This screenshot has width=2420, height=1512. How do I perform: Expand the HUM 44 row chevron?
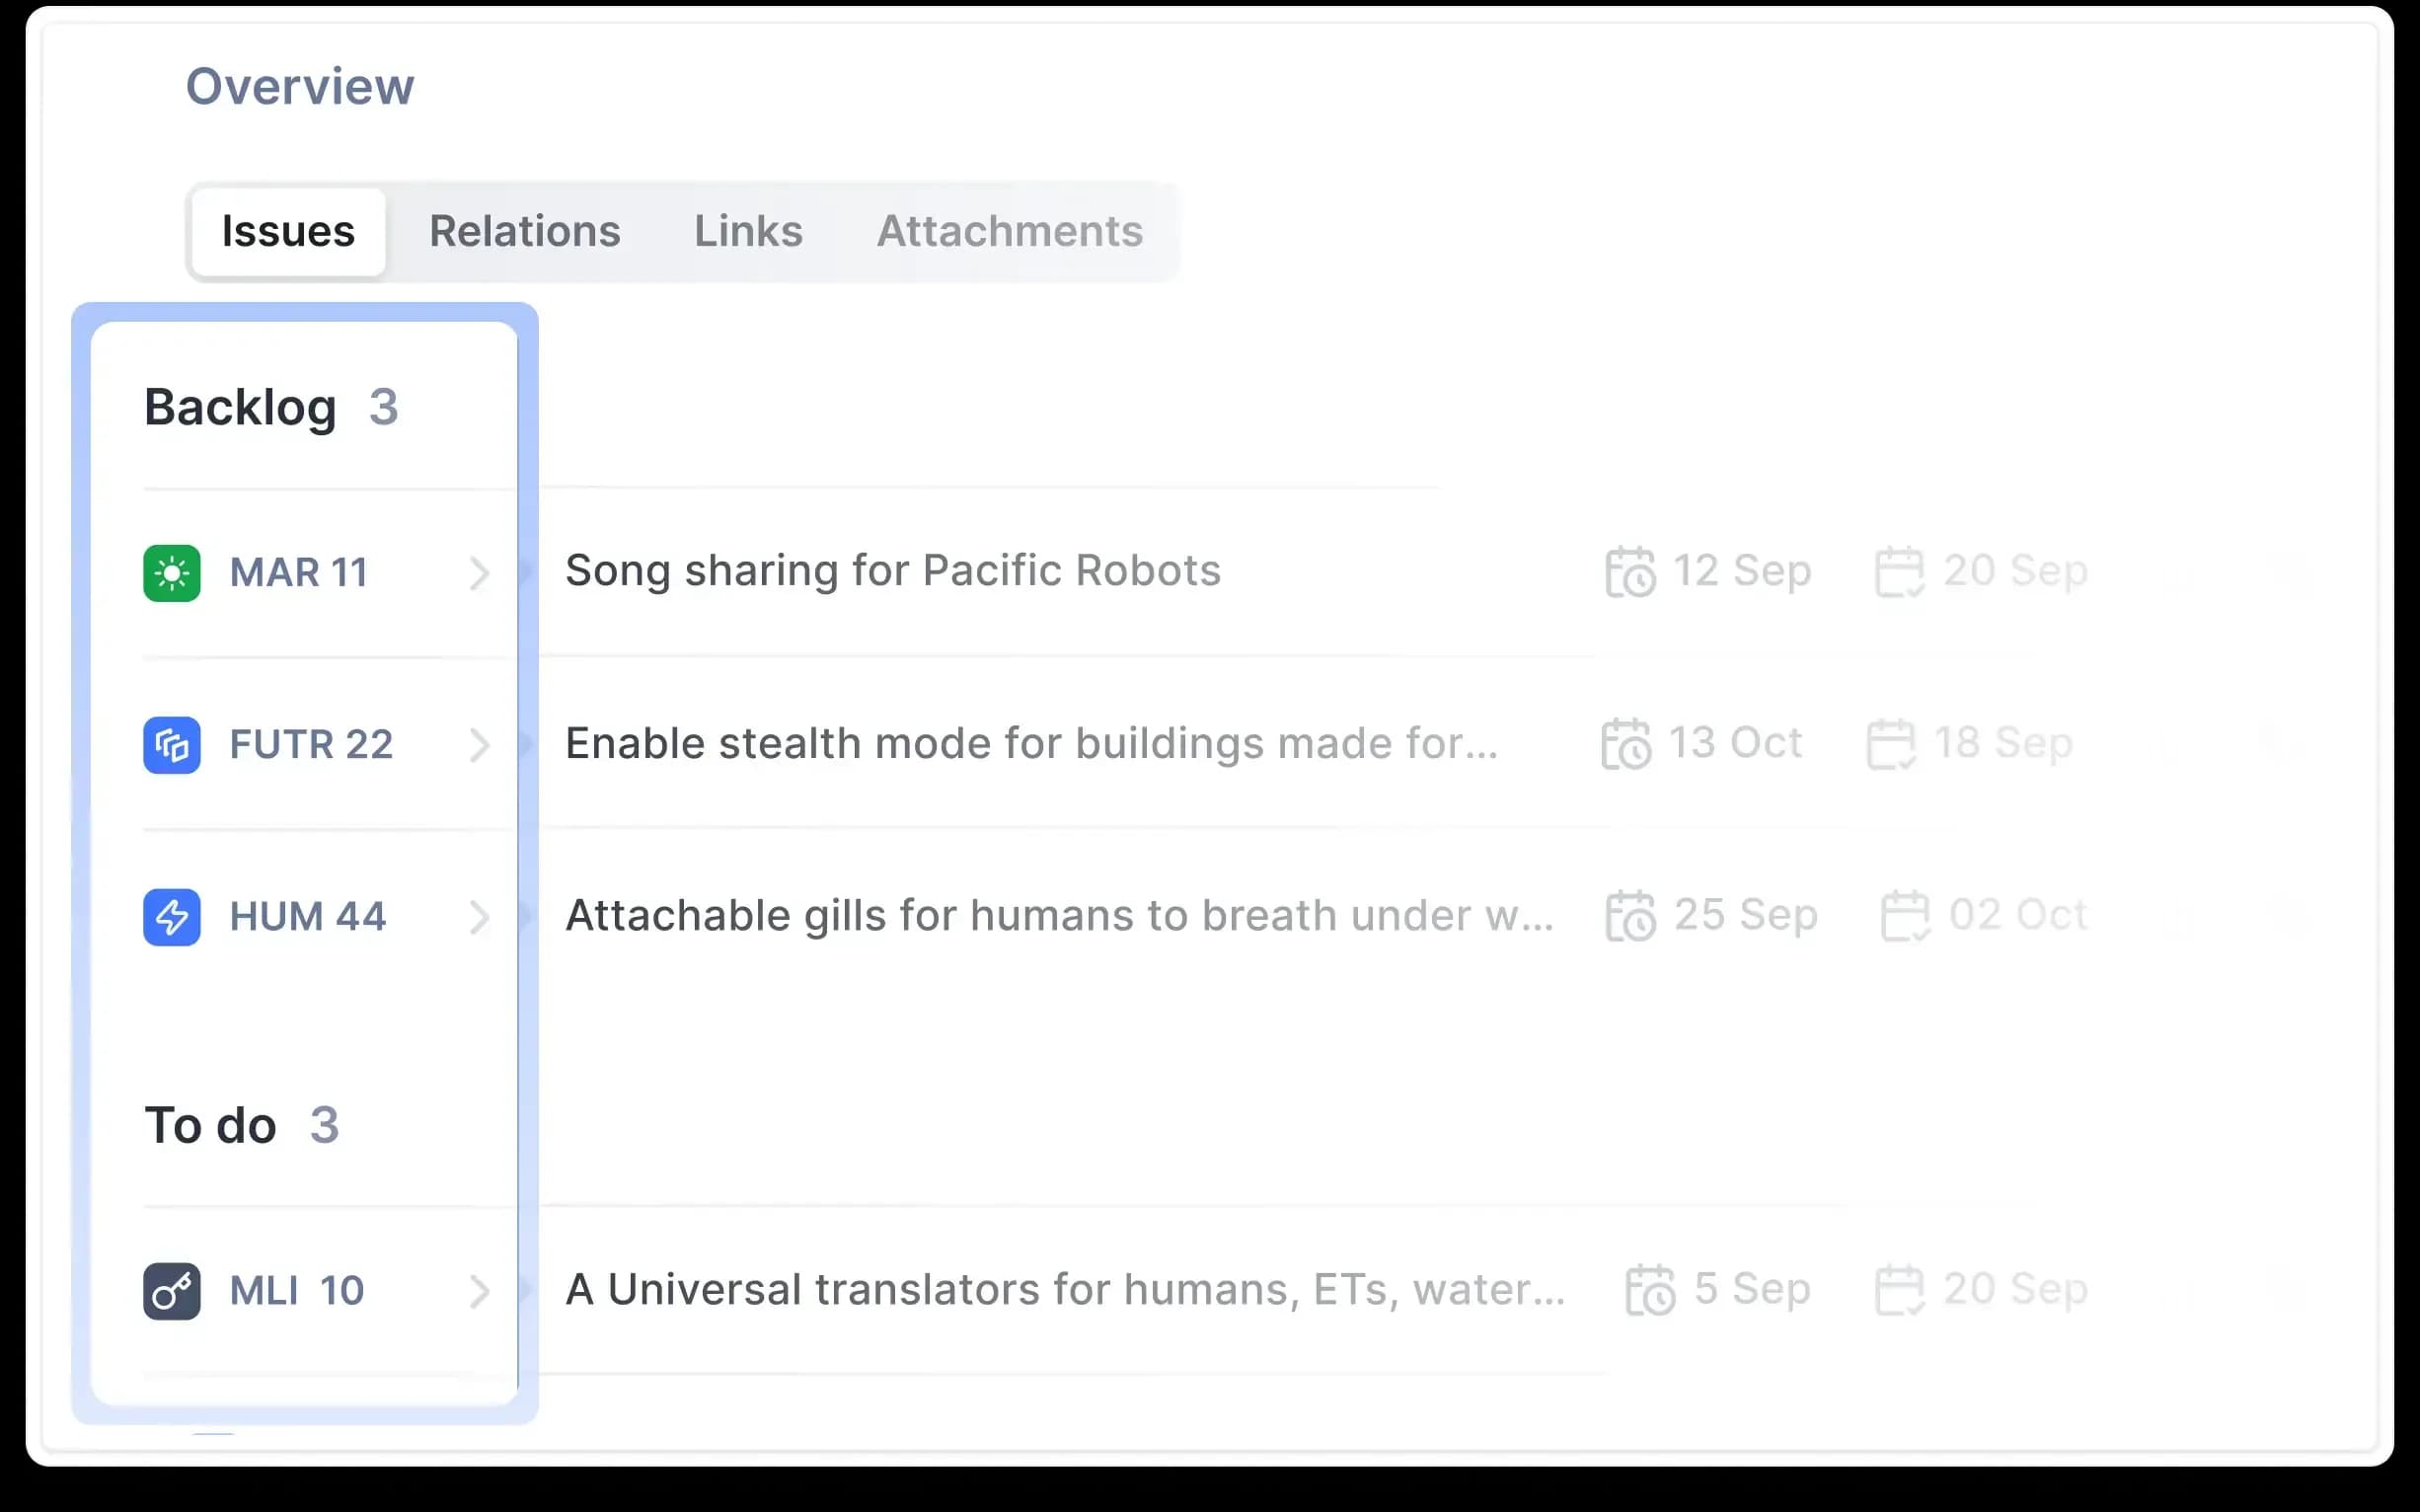[x=480, y=917]
